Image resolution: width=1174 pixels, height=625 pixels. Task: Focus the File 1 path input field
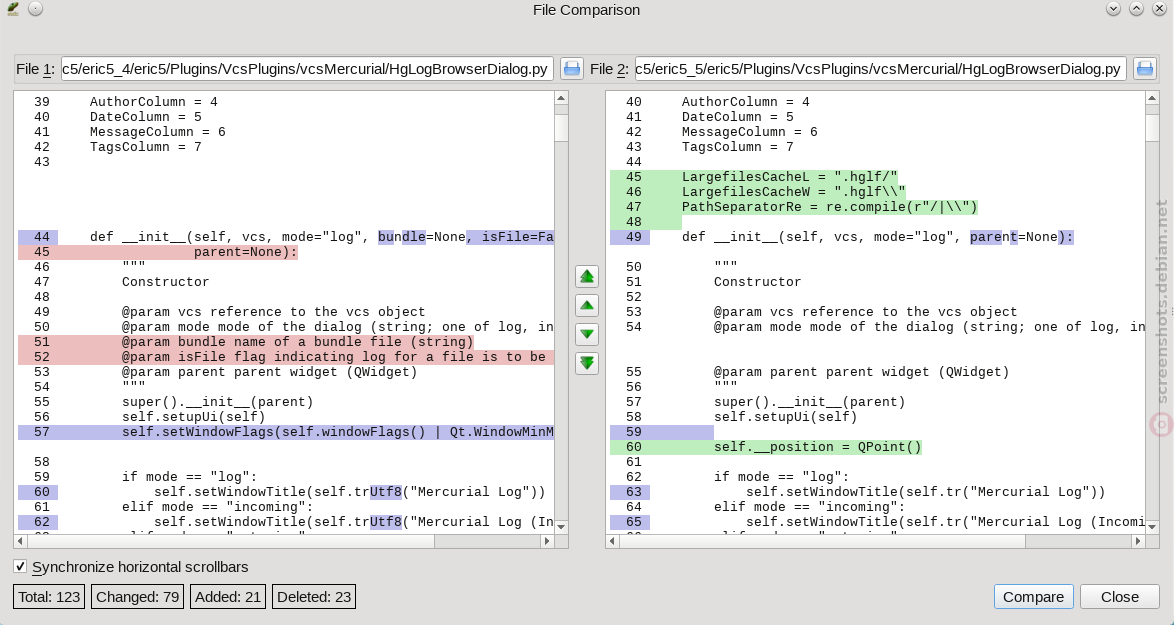[x=307, y=69]
